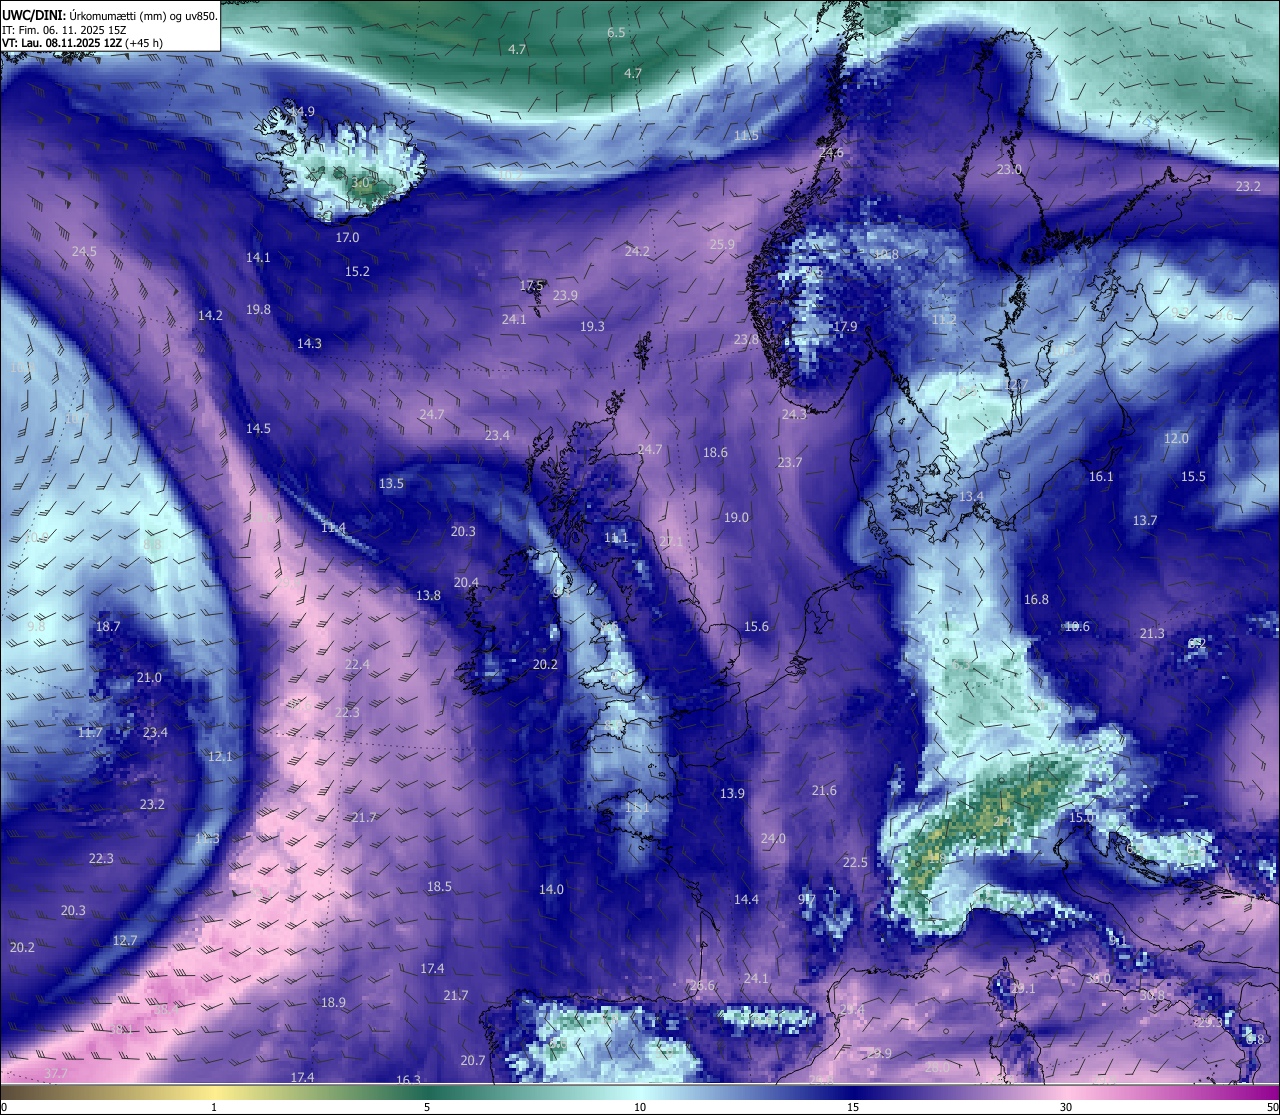
Task: Pick the 13.5 value west of Scotland
Action: pos(391,484)
